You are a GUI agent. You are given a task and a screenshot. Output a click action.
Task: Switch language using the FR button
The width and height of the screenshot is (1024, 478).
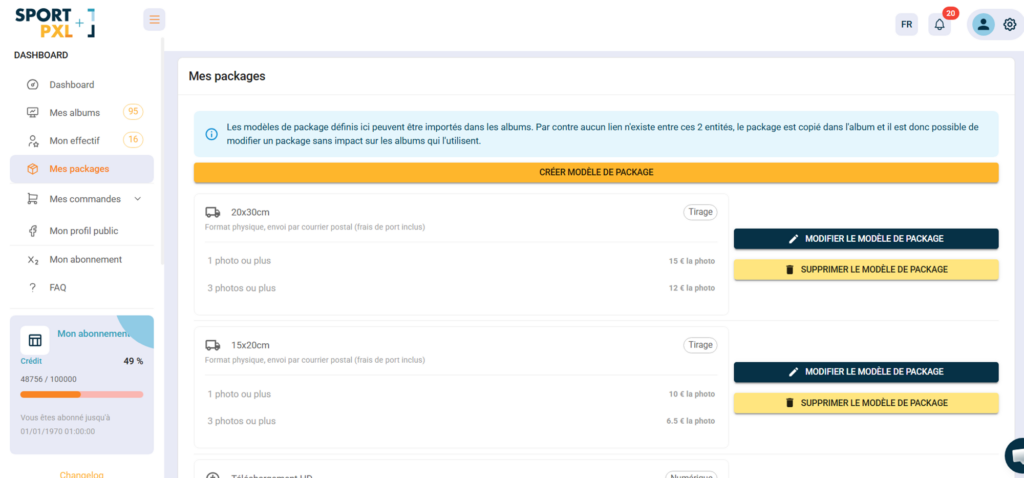click(x=906, y=25)
